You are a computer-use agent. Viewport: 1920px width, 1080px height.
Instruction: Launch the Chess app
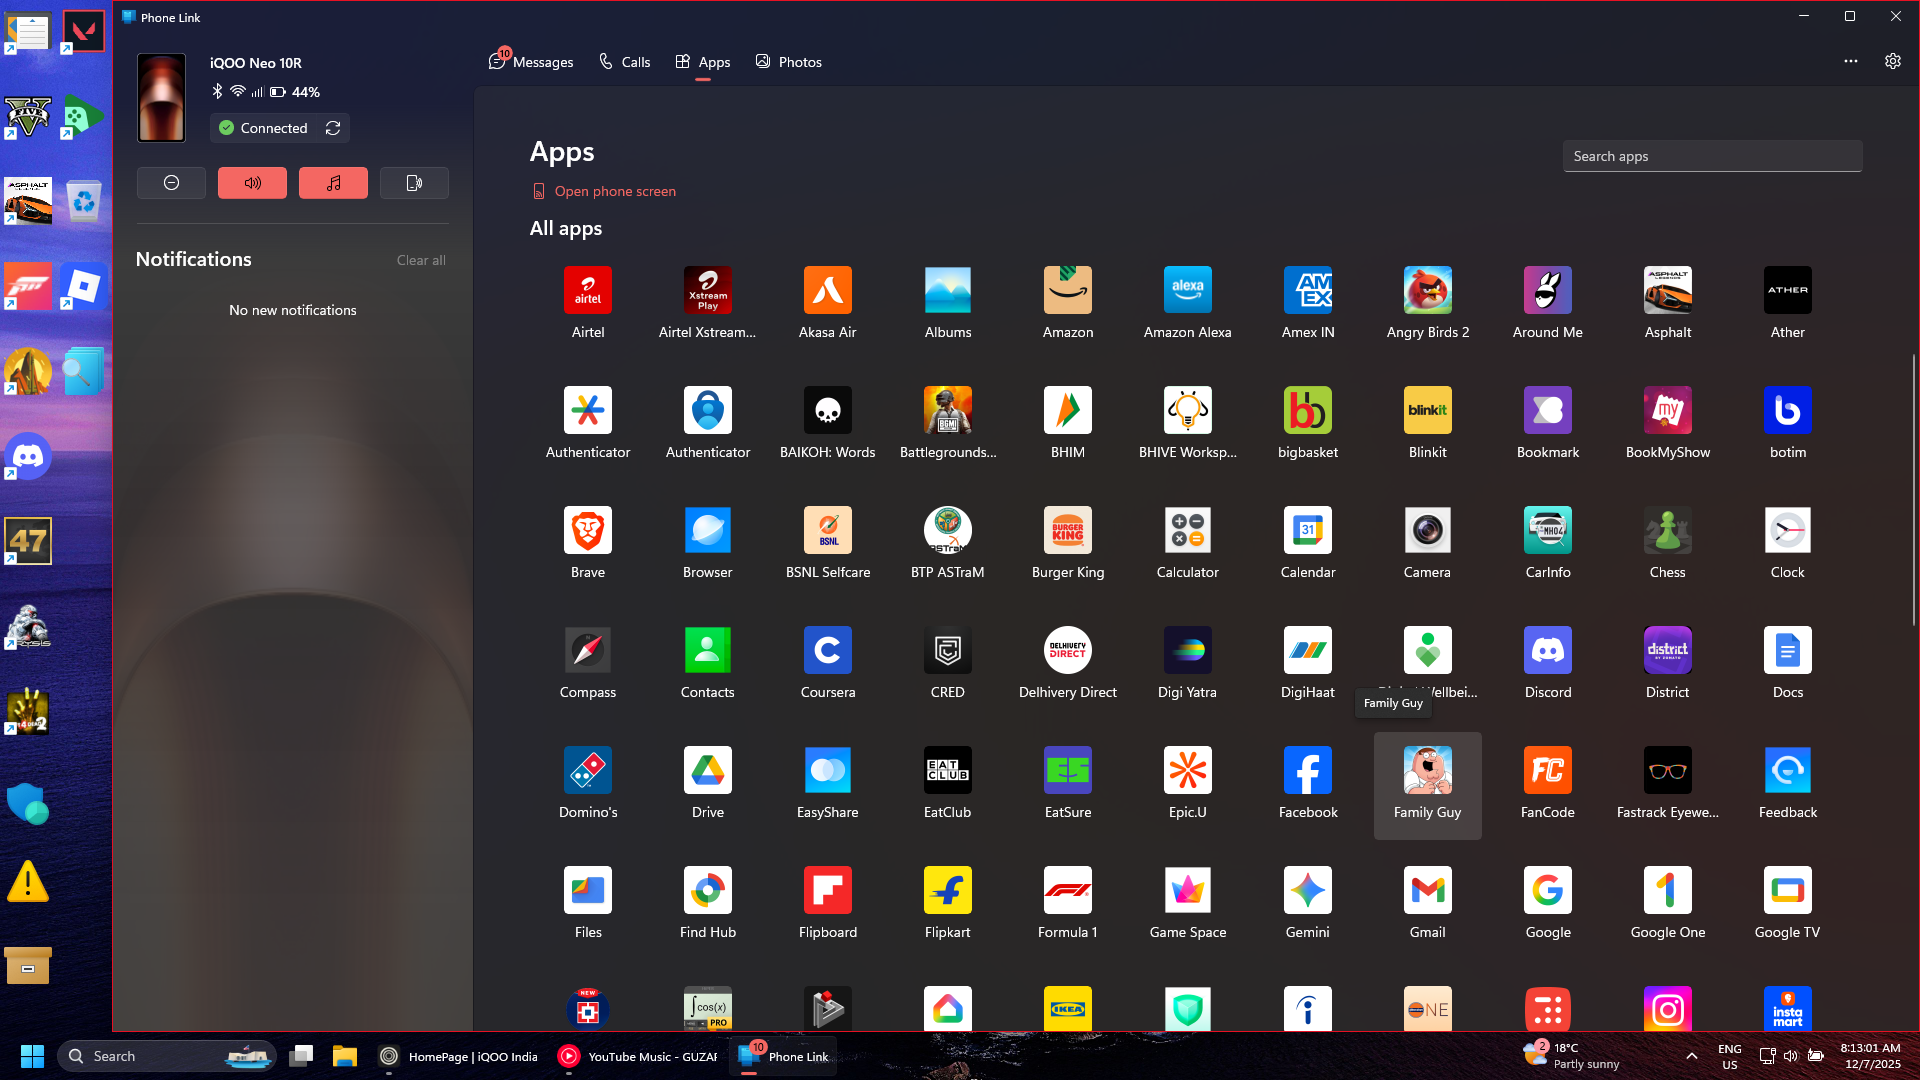pyautogui.click(x=1667, y=531)
